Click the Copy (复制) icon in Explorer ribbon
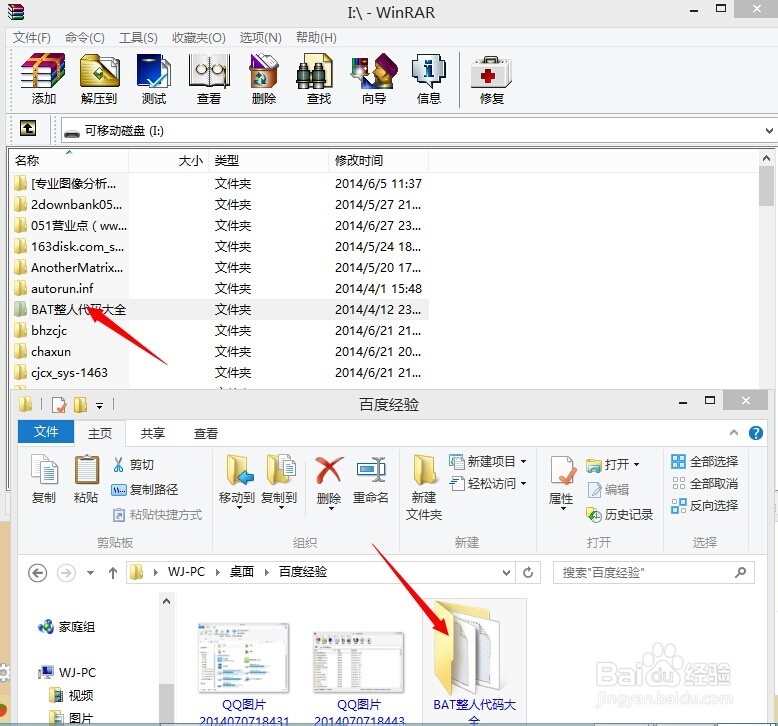The image size is (778, 726). click(x=44, y=478)
